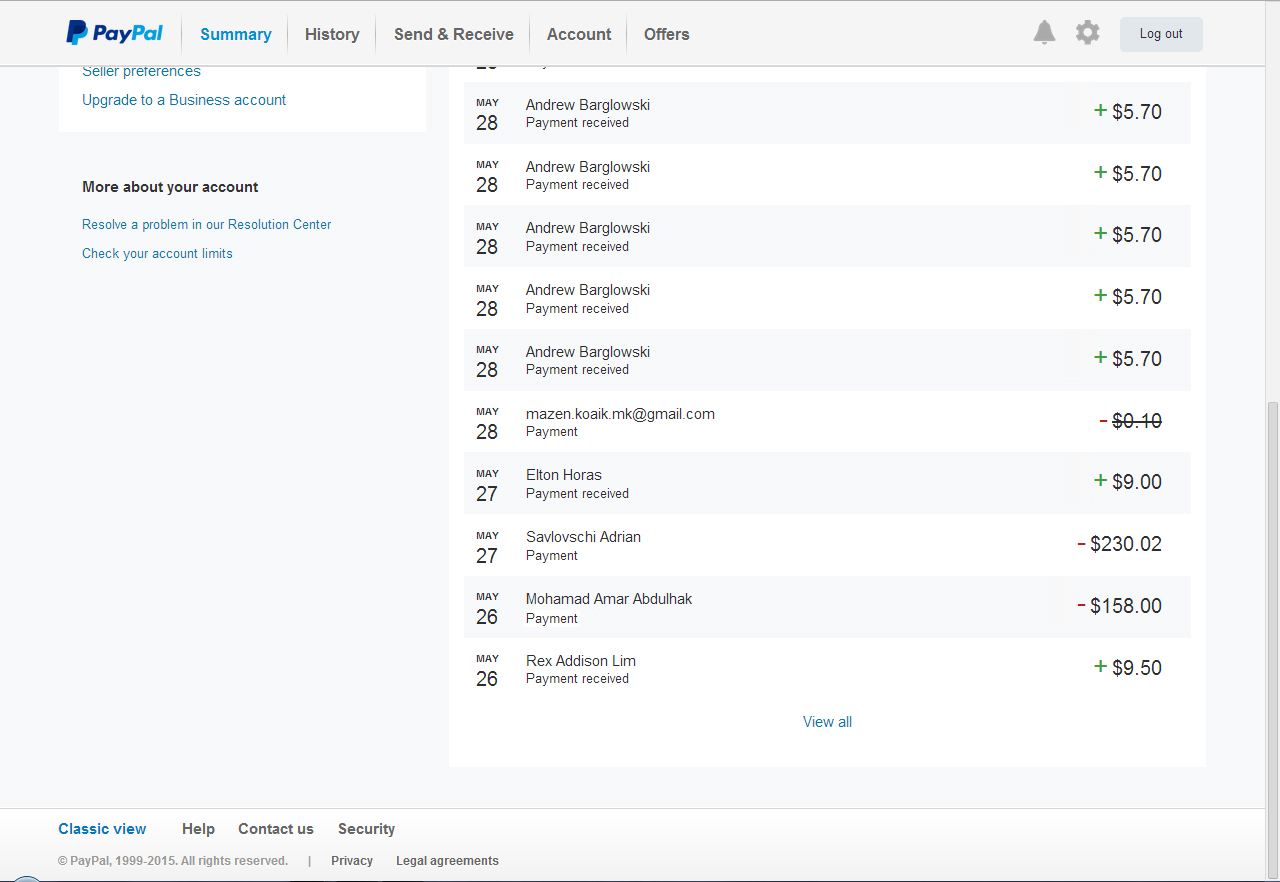Select Mohamad Amar Abdulhak transaction
Image resolution: width=1280 pixels, height=882 pixels.
[x=827, y=607]
